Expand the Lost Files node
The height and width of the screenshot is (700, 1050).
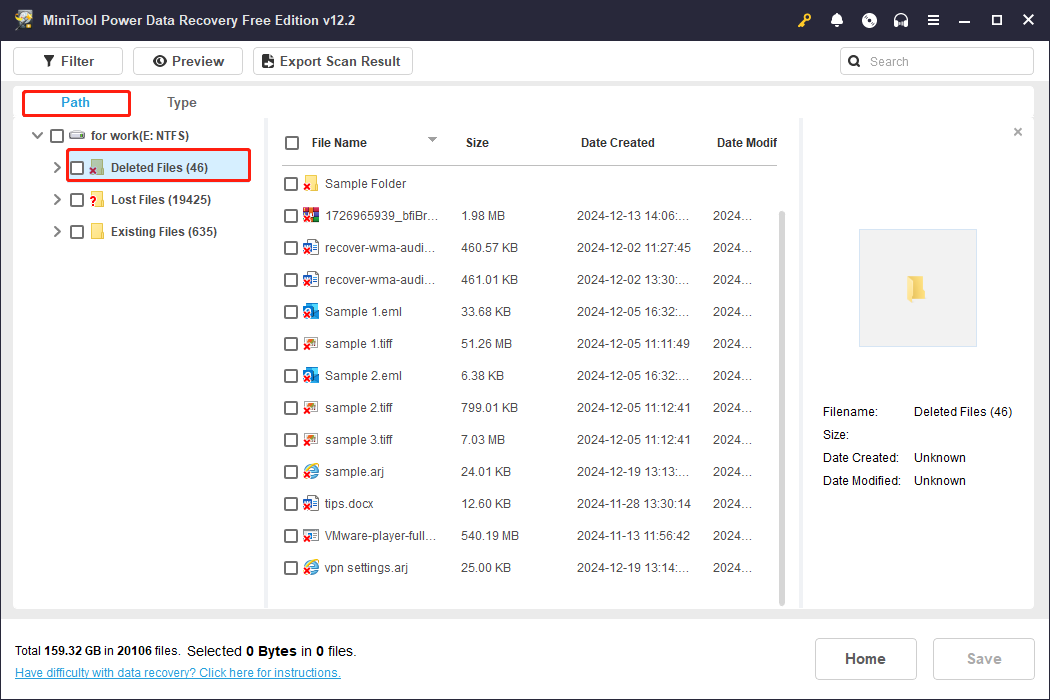click(57, 200)
